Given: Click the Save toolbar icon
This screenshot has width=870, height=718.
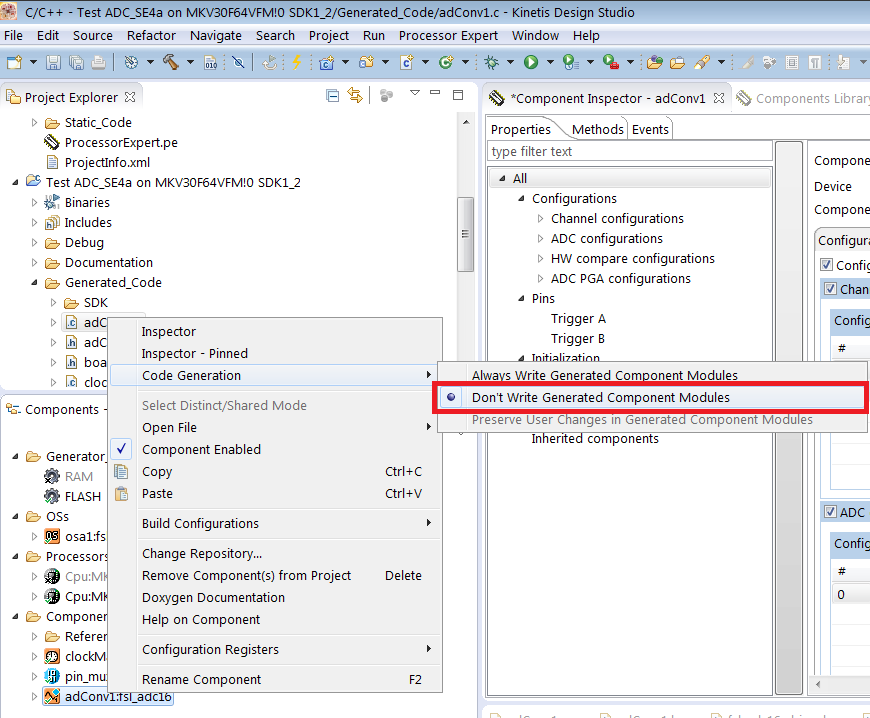Looking at the screenshot, I should [53, 62].
